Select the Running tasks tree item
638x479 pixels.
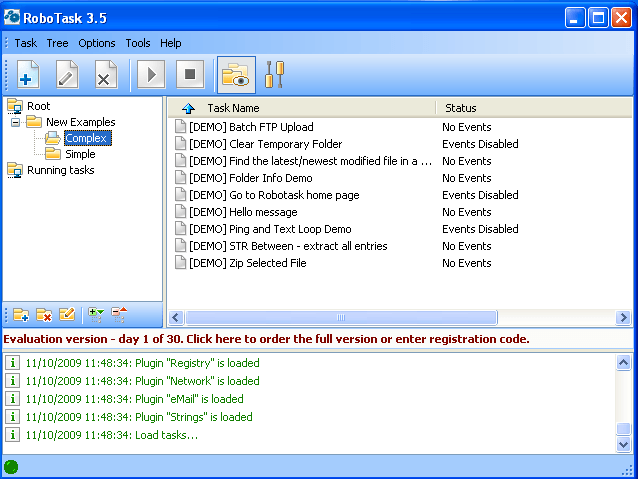[60, 170]
